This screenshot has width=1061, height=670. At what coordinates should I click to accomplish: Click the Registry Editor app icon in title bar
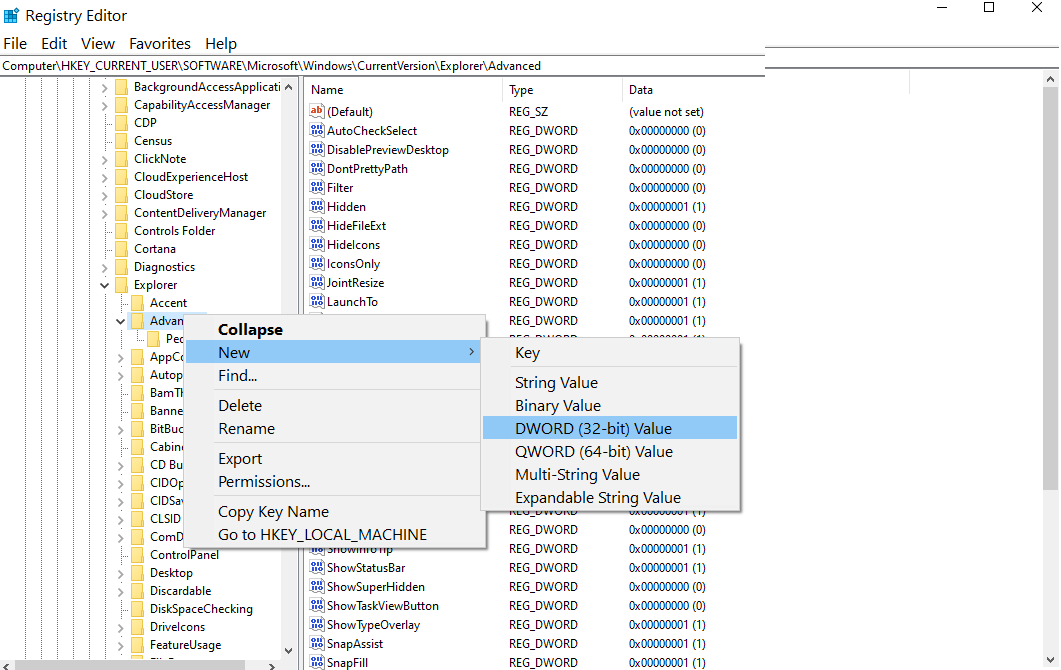(12, 16)
